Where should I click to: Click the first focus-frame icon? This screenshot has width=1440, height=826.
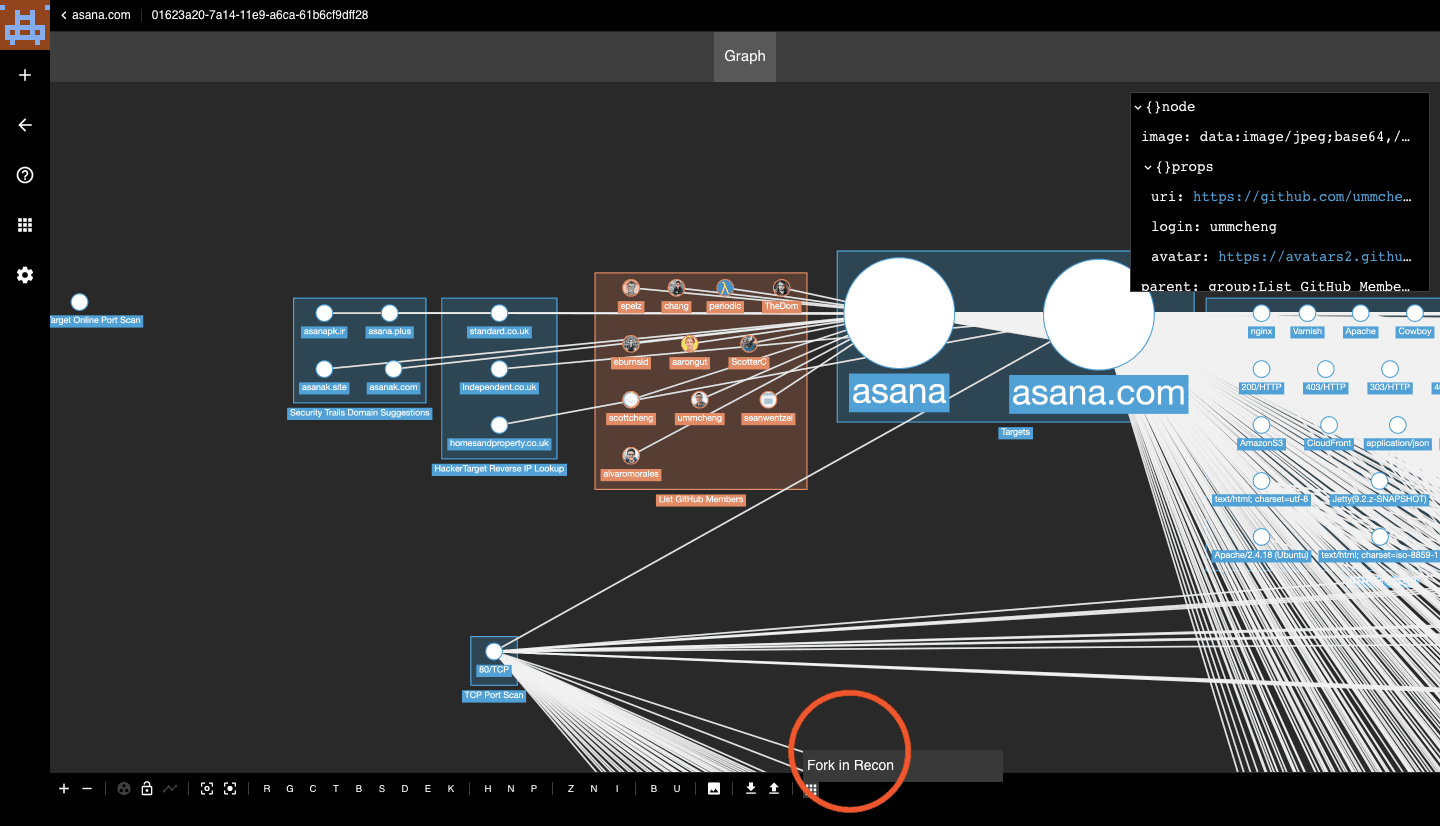click(x=207, y=789)
